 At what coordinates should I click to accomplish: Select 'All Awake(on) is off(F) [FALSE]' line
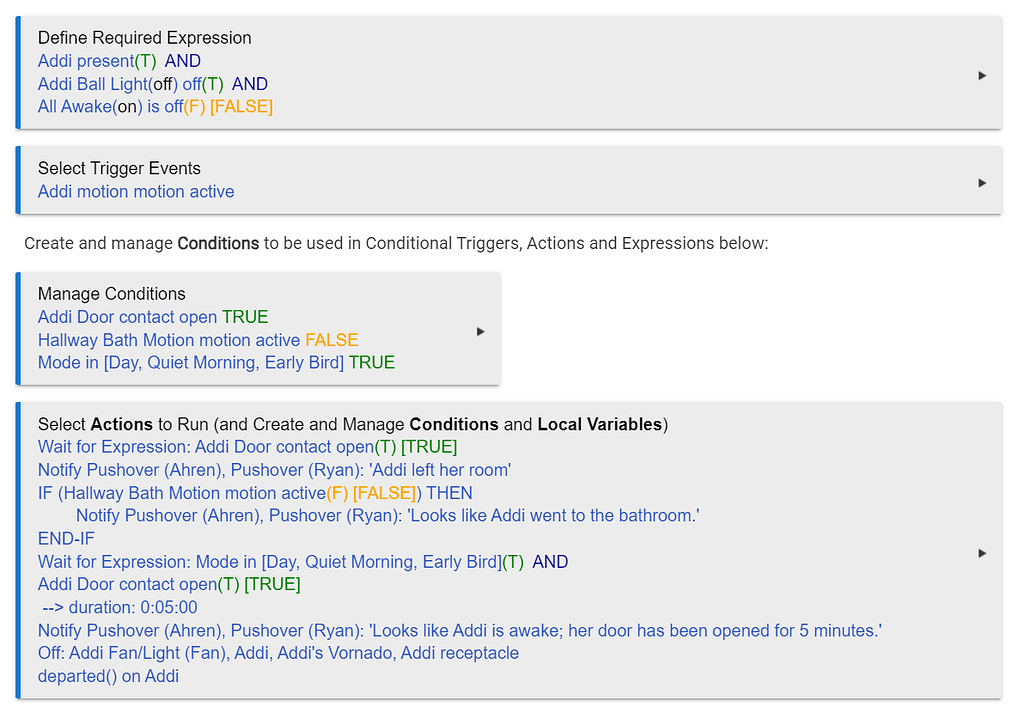[x=155, y=106]
